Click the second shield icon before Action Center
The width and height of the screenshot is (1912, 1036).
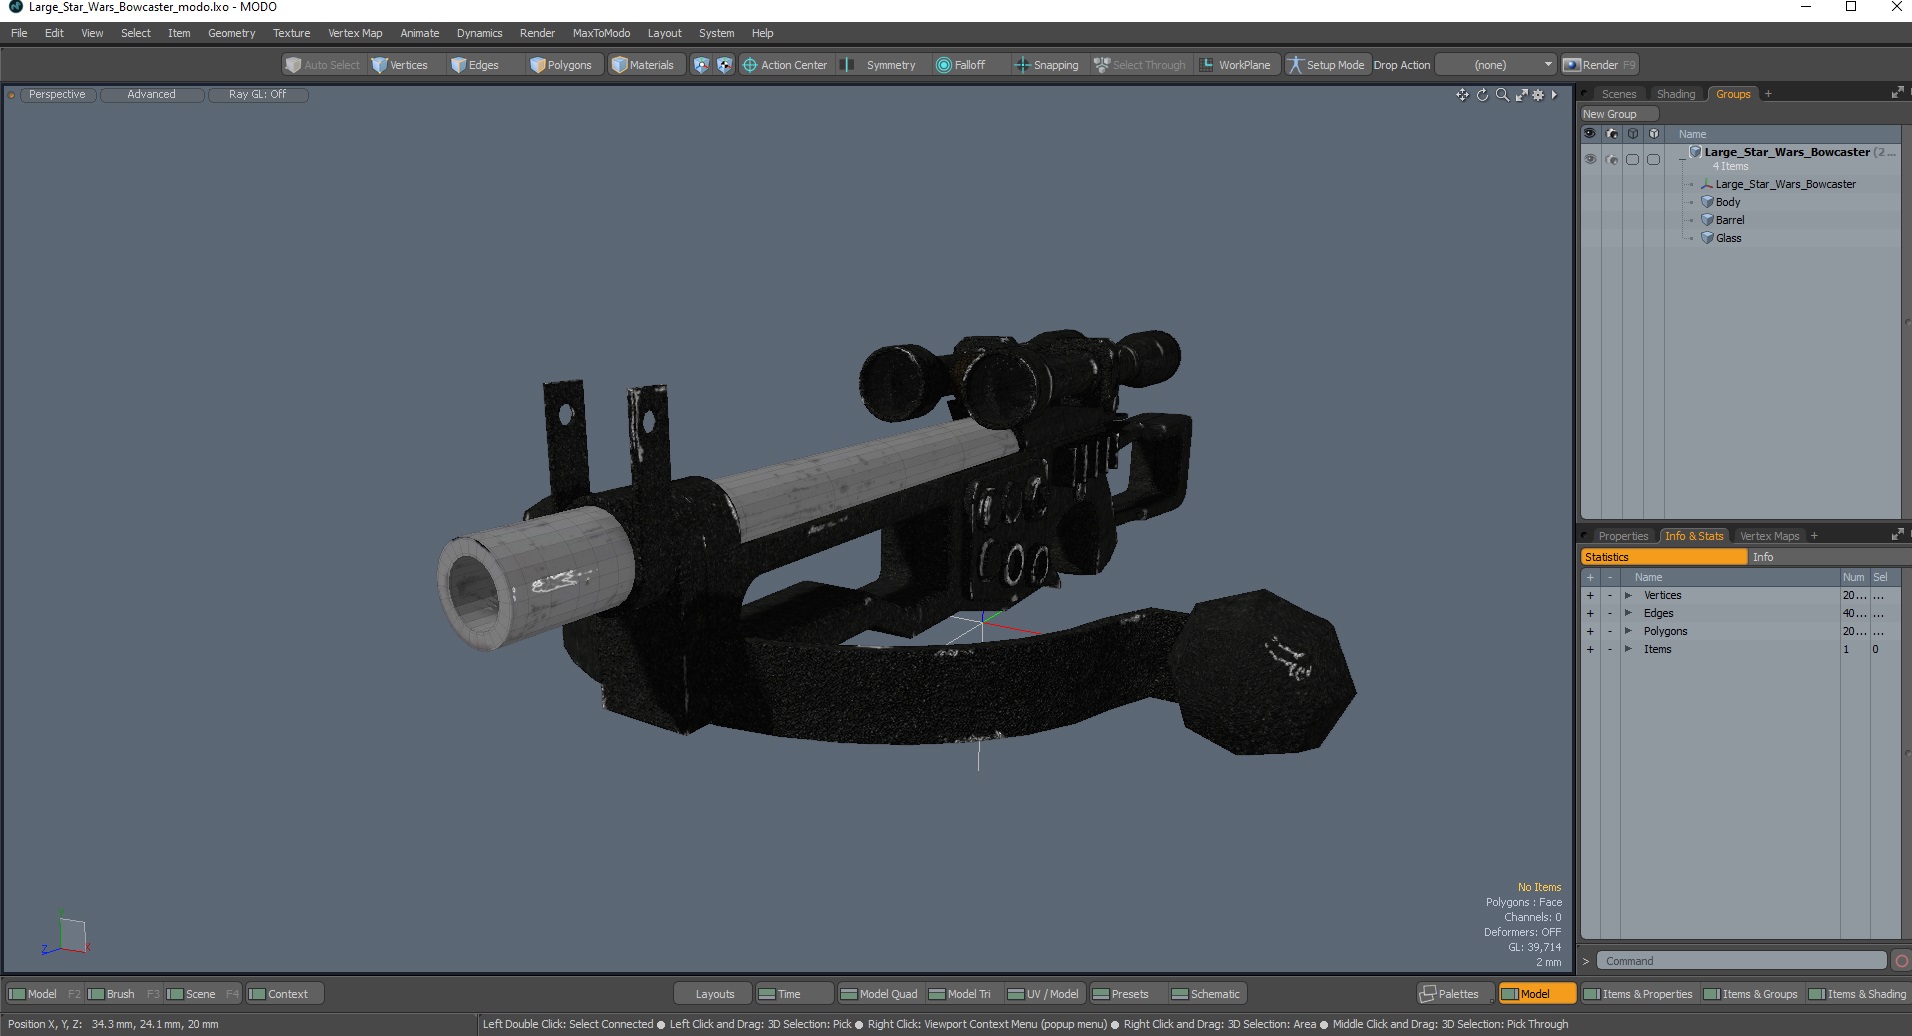point(725,65)
